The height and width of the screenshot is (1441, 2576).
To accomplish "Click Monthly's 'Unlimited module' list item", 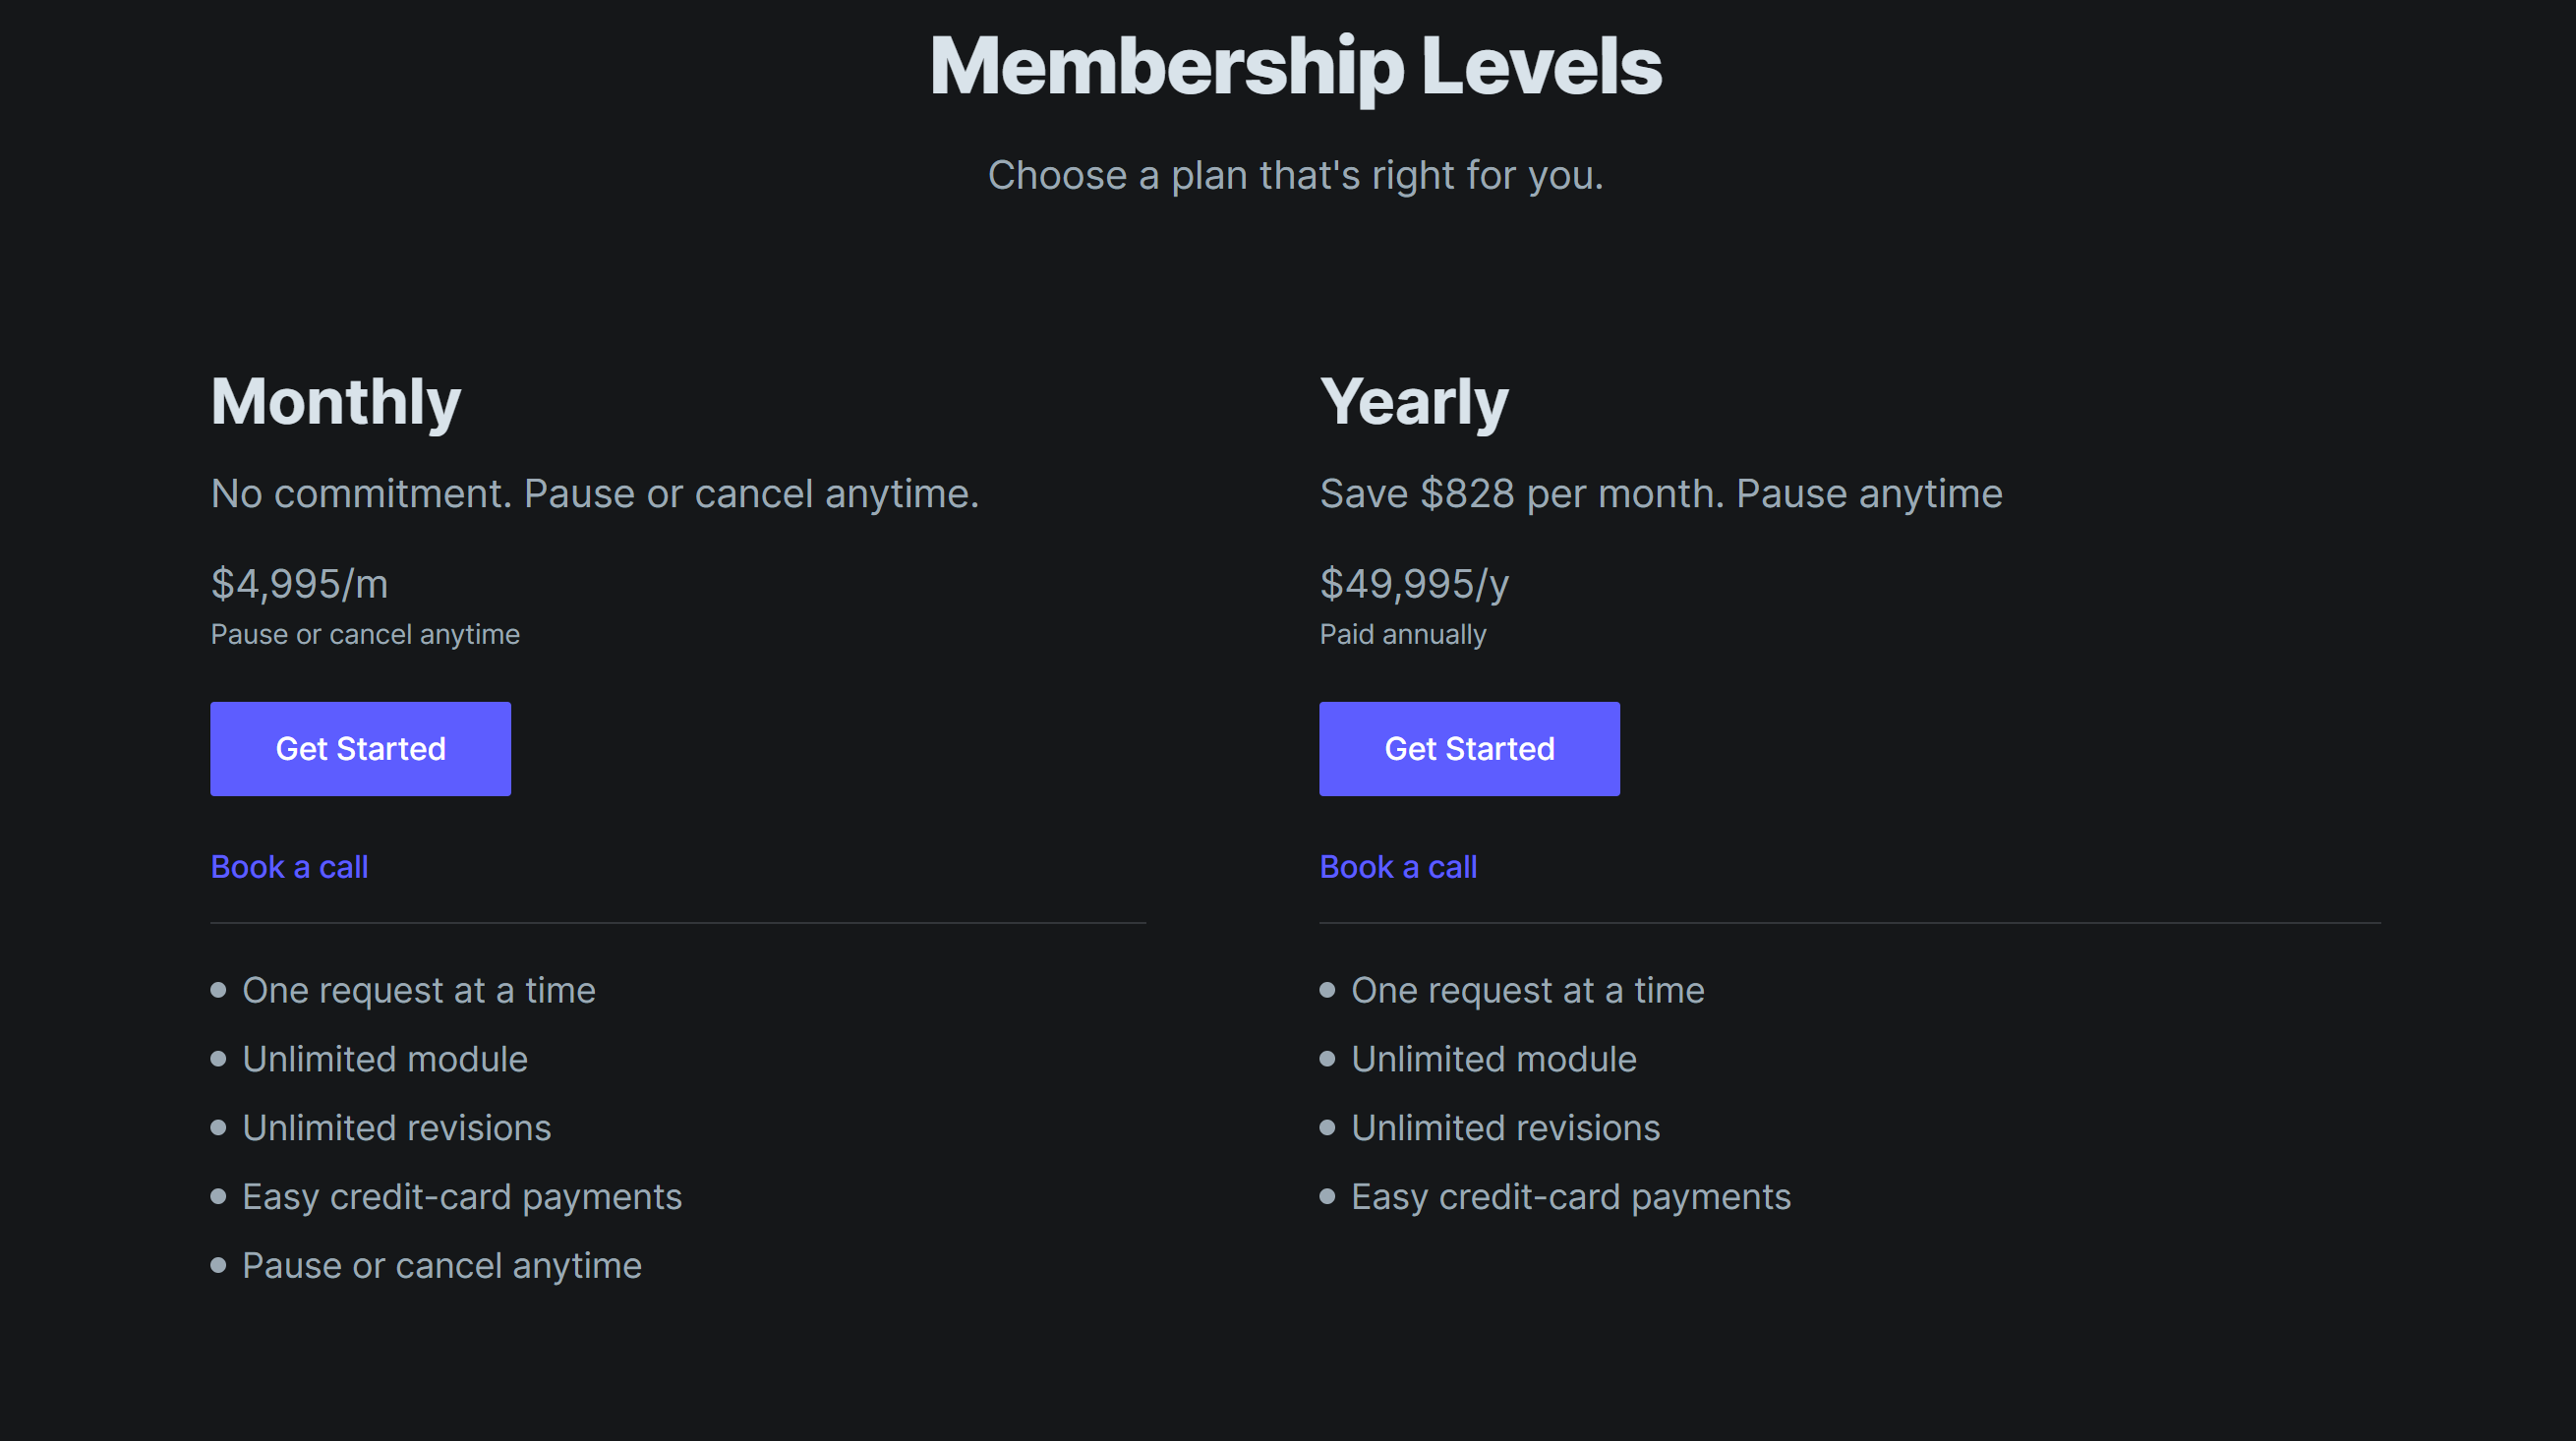I will coord(384,1059).
